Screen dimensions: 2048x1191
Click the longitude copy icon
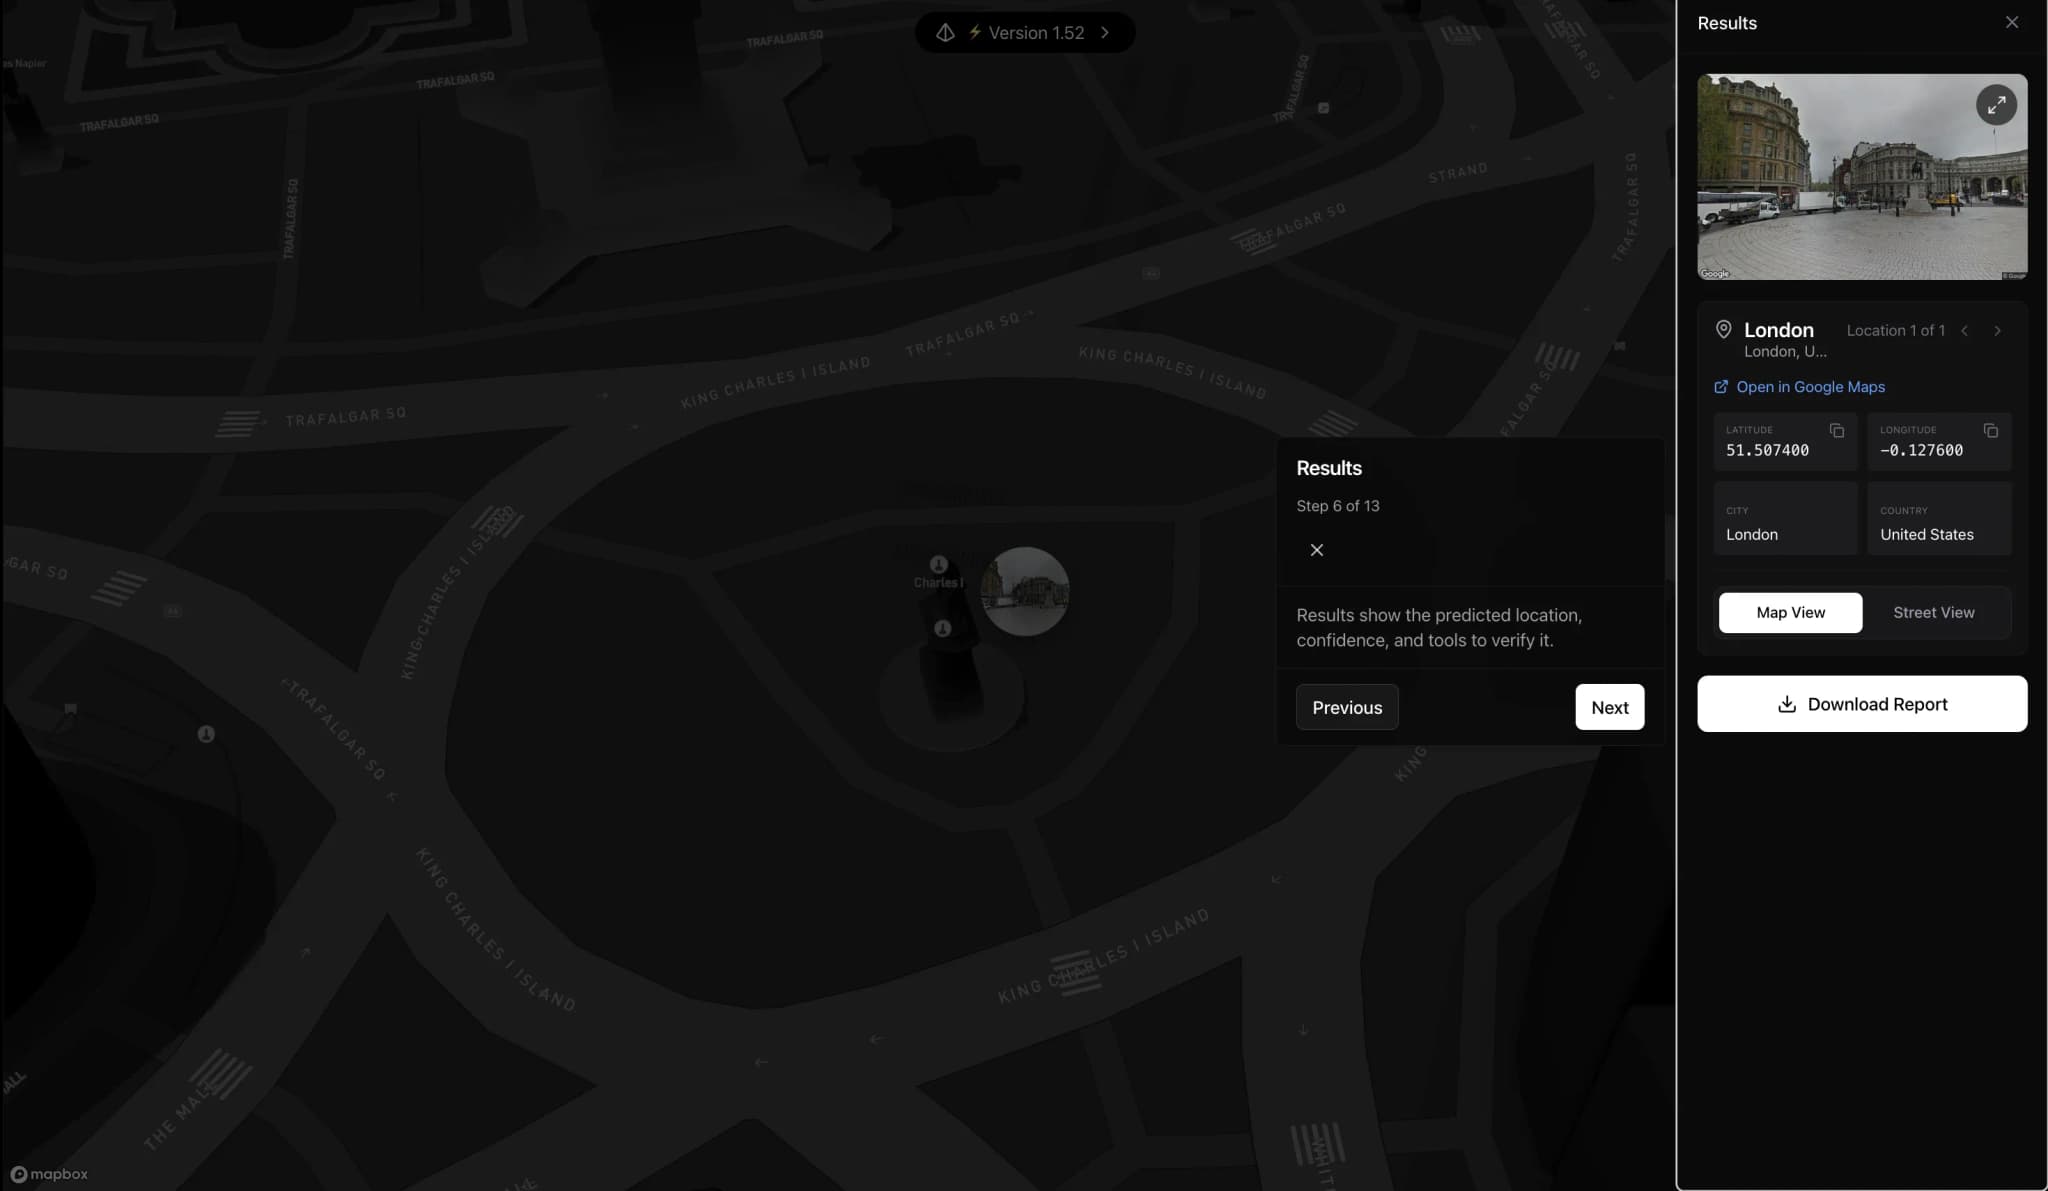[x=1990, y=430]
